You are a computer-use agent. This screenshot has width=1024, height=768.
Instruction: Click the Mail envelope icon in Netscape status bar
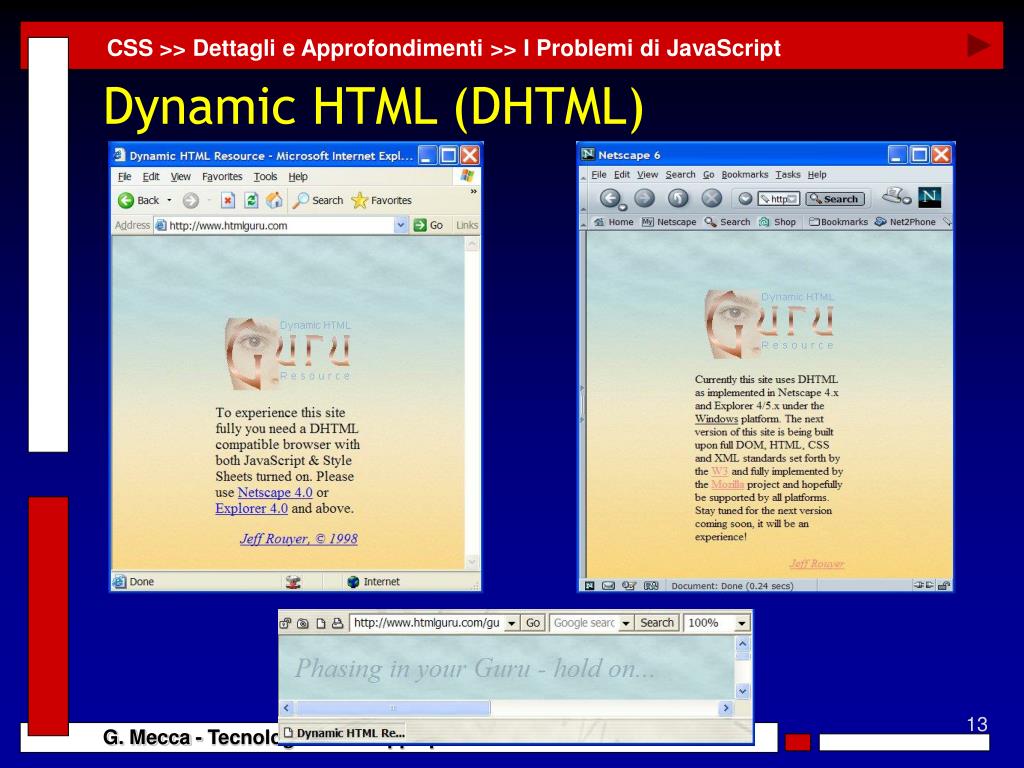click(608, 586)
